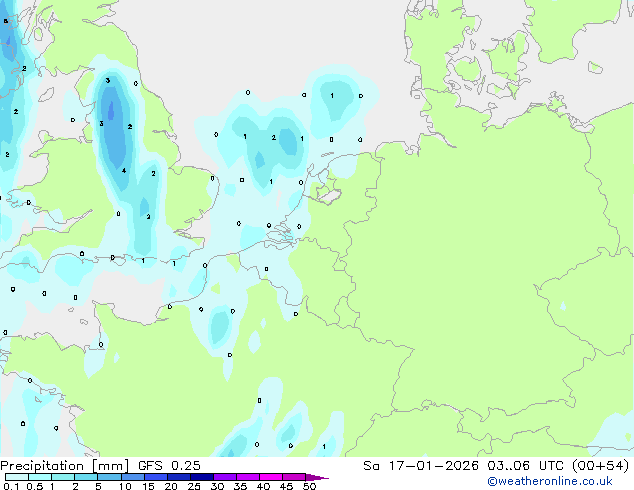Choose the 40 to 45 mm magenta swatch
634x490 pixels.
click(271, 477)
